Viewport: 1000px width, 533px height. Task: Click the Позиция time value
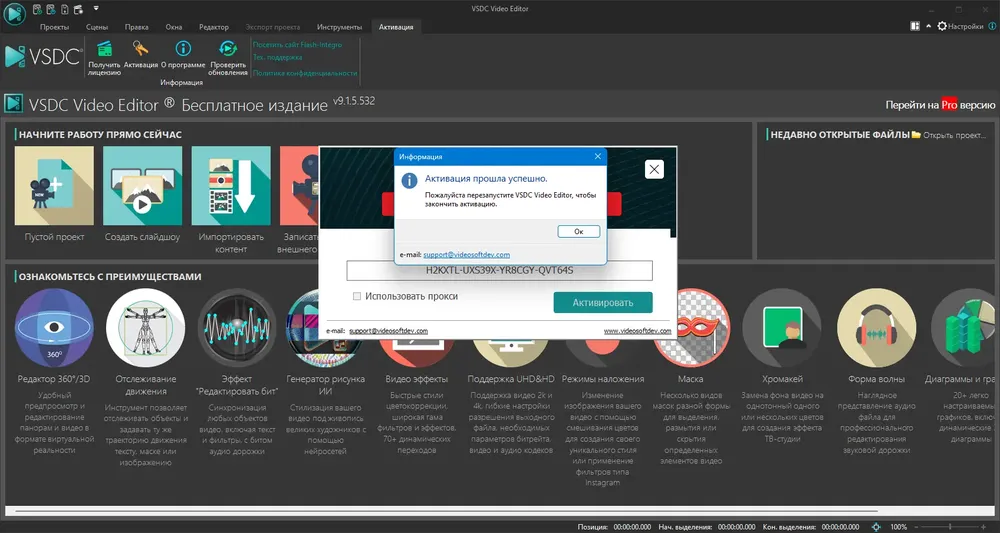pos(632,527)
